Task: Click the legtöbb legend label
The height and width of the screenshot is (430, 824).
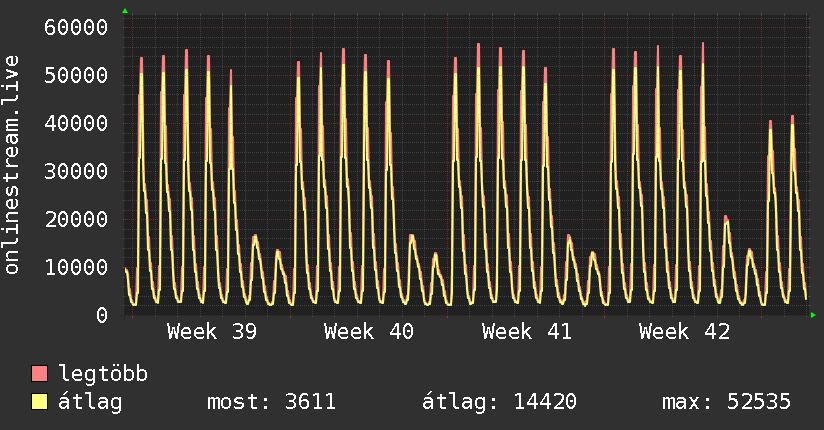Action: coord(104,375)
